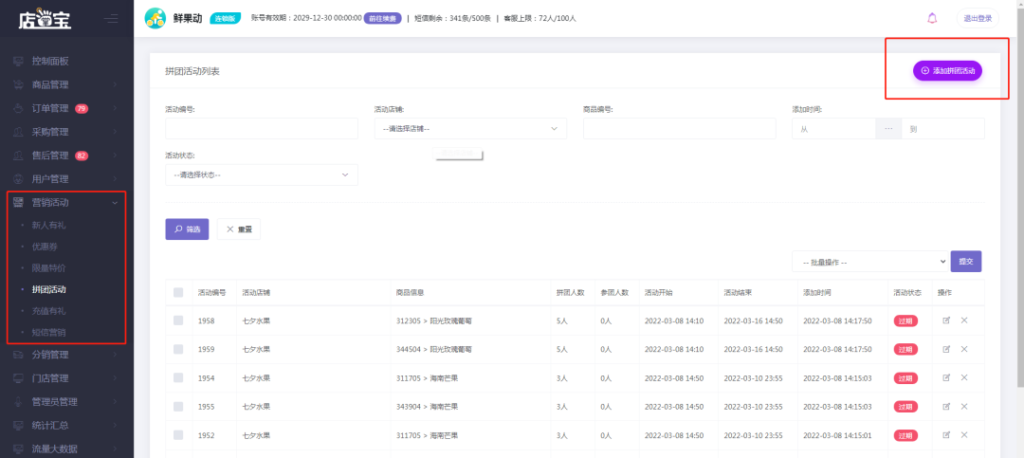
Task: Focus the 活动编号 input field
Action: coord(261,129)
